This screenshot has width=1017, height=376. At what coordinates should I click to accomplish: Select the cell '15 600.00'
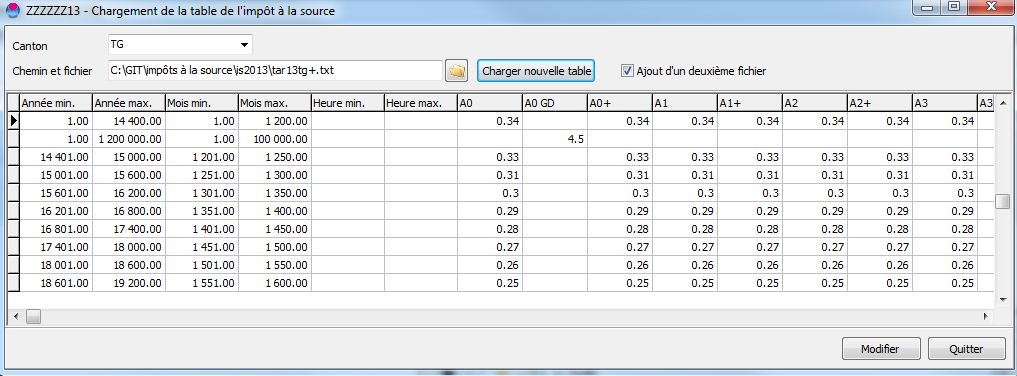point(129,175)
